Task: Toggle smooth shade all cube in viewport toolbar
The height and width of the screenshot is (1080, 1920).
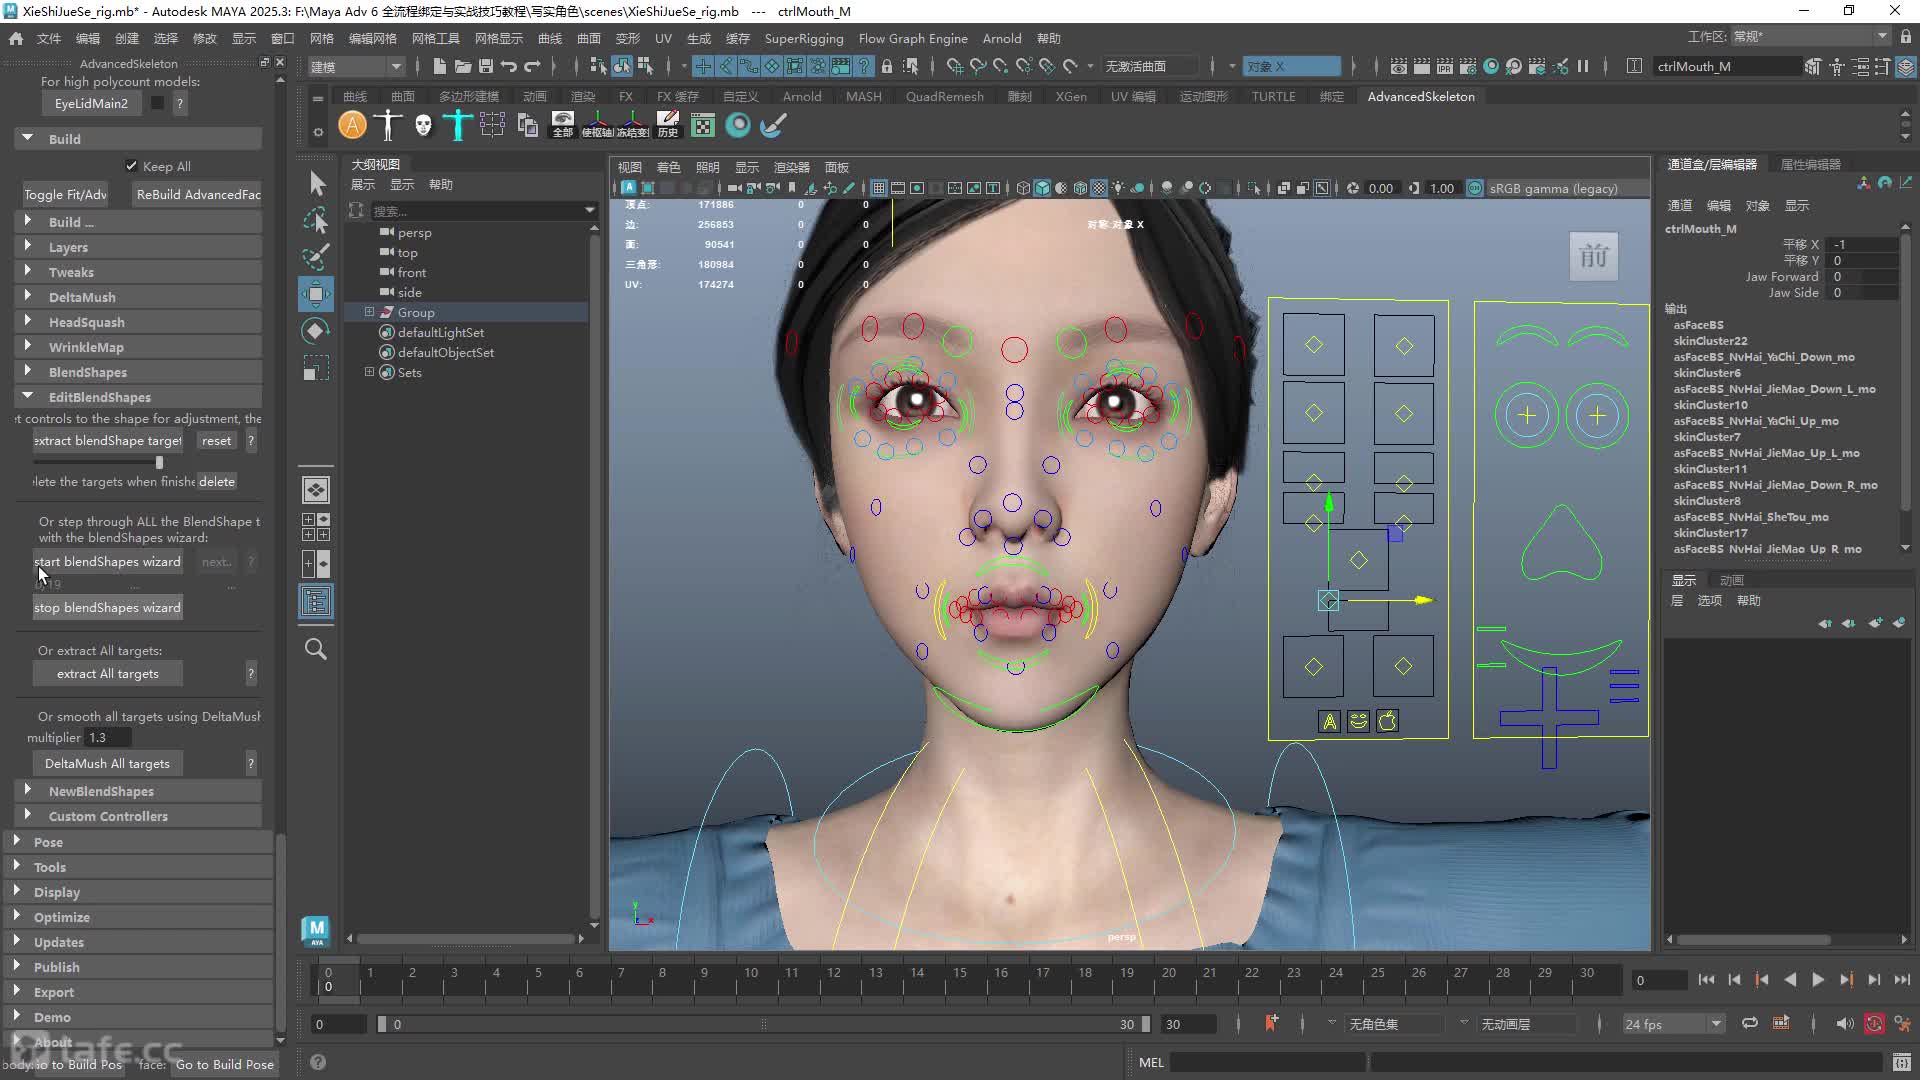Action: click(1042, 188)
